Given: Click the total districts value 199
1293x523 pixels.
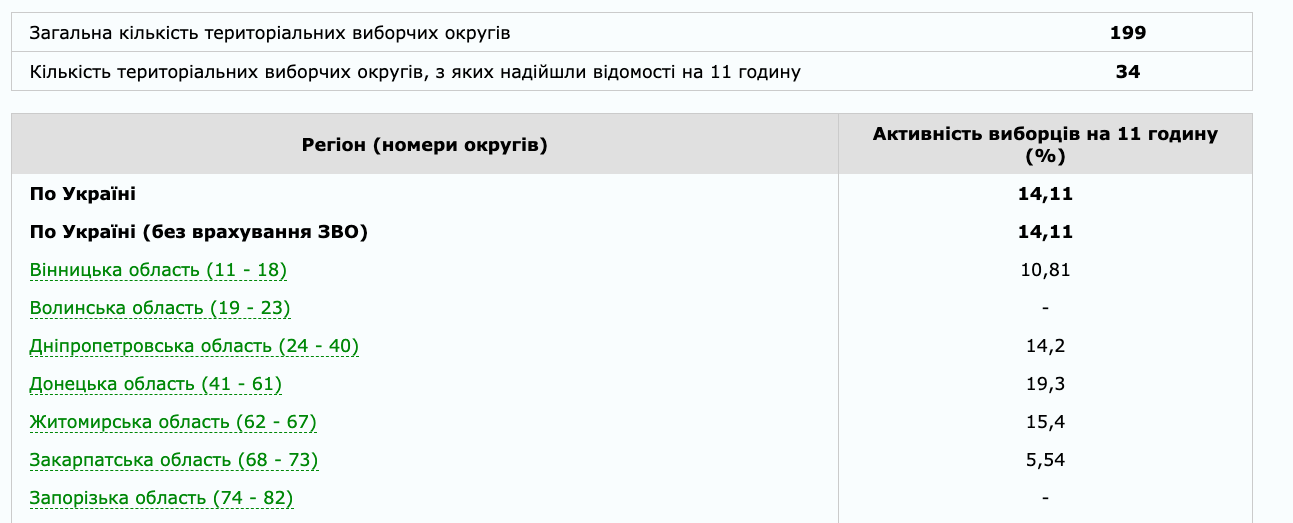Looking at the screenshot, I should (x=1127, y=33).
